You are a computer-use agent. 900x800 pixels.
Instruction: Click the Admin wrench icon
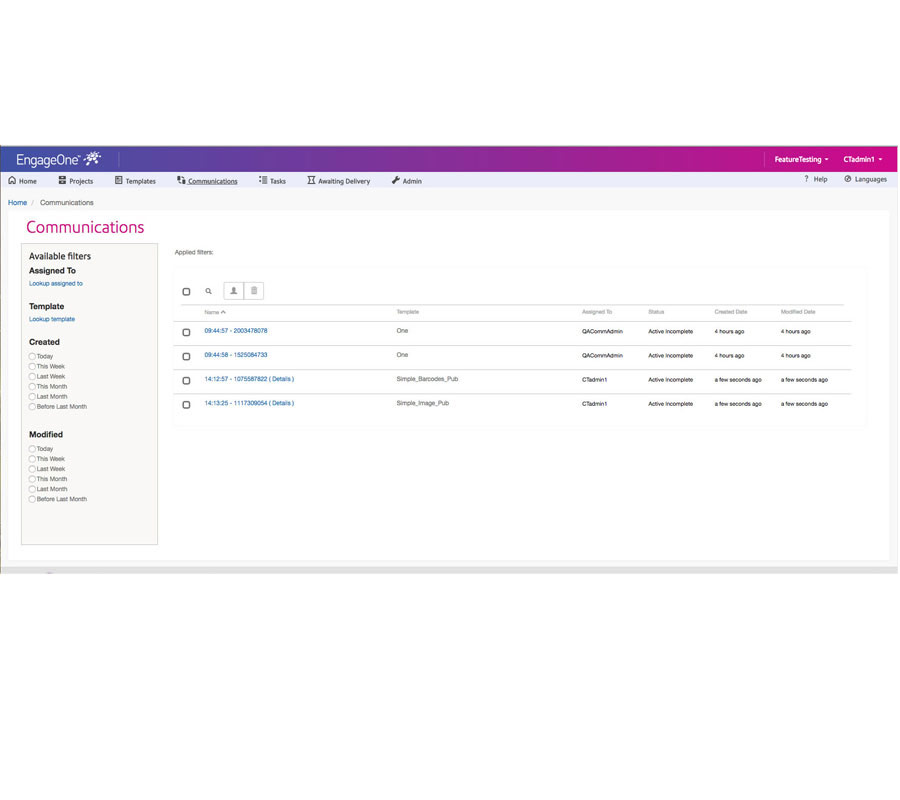(396, 181)
